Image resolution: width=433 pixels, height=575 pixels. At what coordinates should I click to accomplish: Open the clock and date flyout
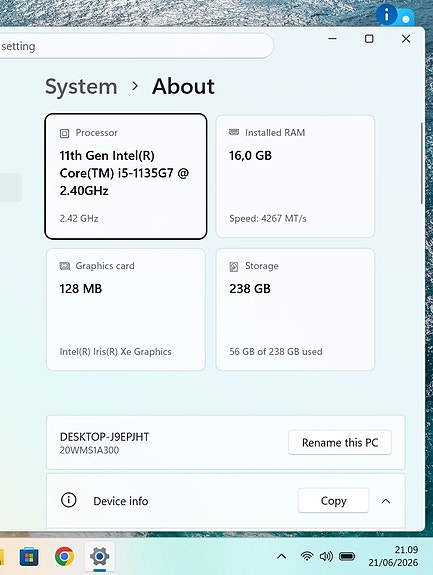click(393, 556)
